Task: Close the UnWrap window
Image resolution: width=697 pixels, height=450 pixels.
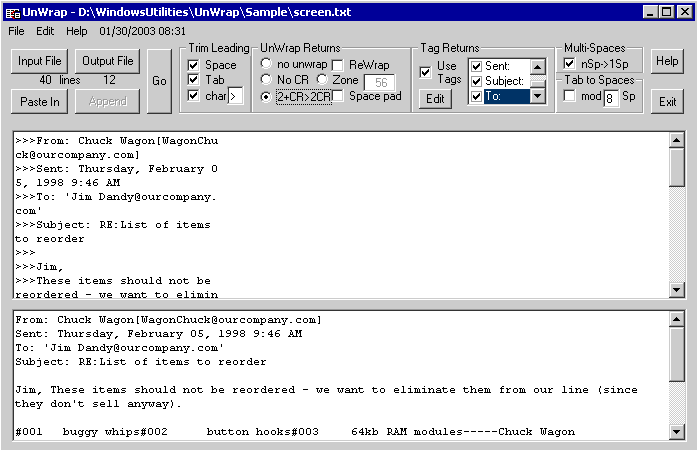Action: 684,12
